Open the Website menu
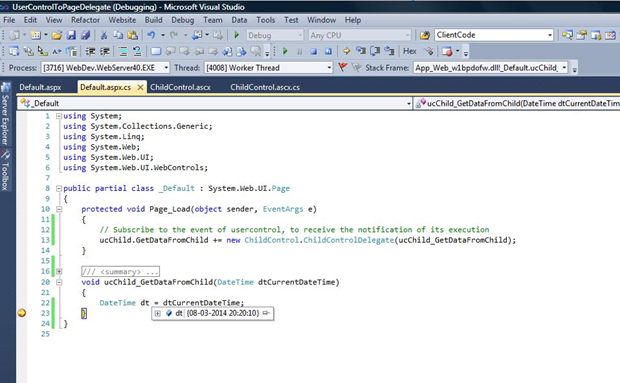This screenshot has width=620, height=383. click(122, 20)
